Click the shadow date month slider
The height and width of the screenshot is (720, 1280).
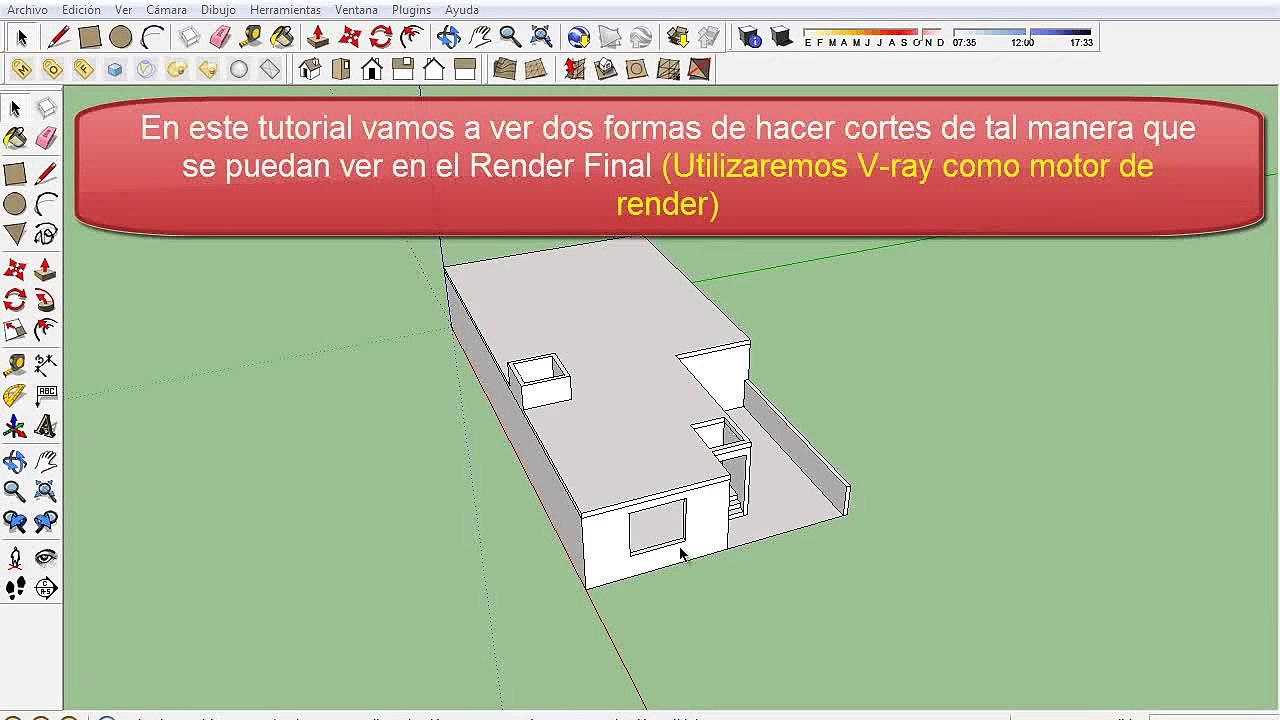(x=873, y=33)
